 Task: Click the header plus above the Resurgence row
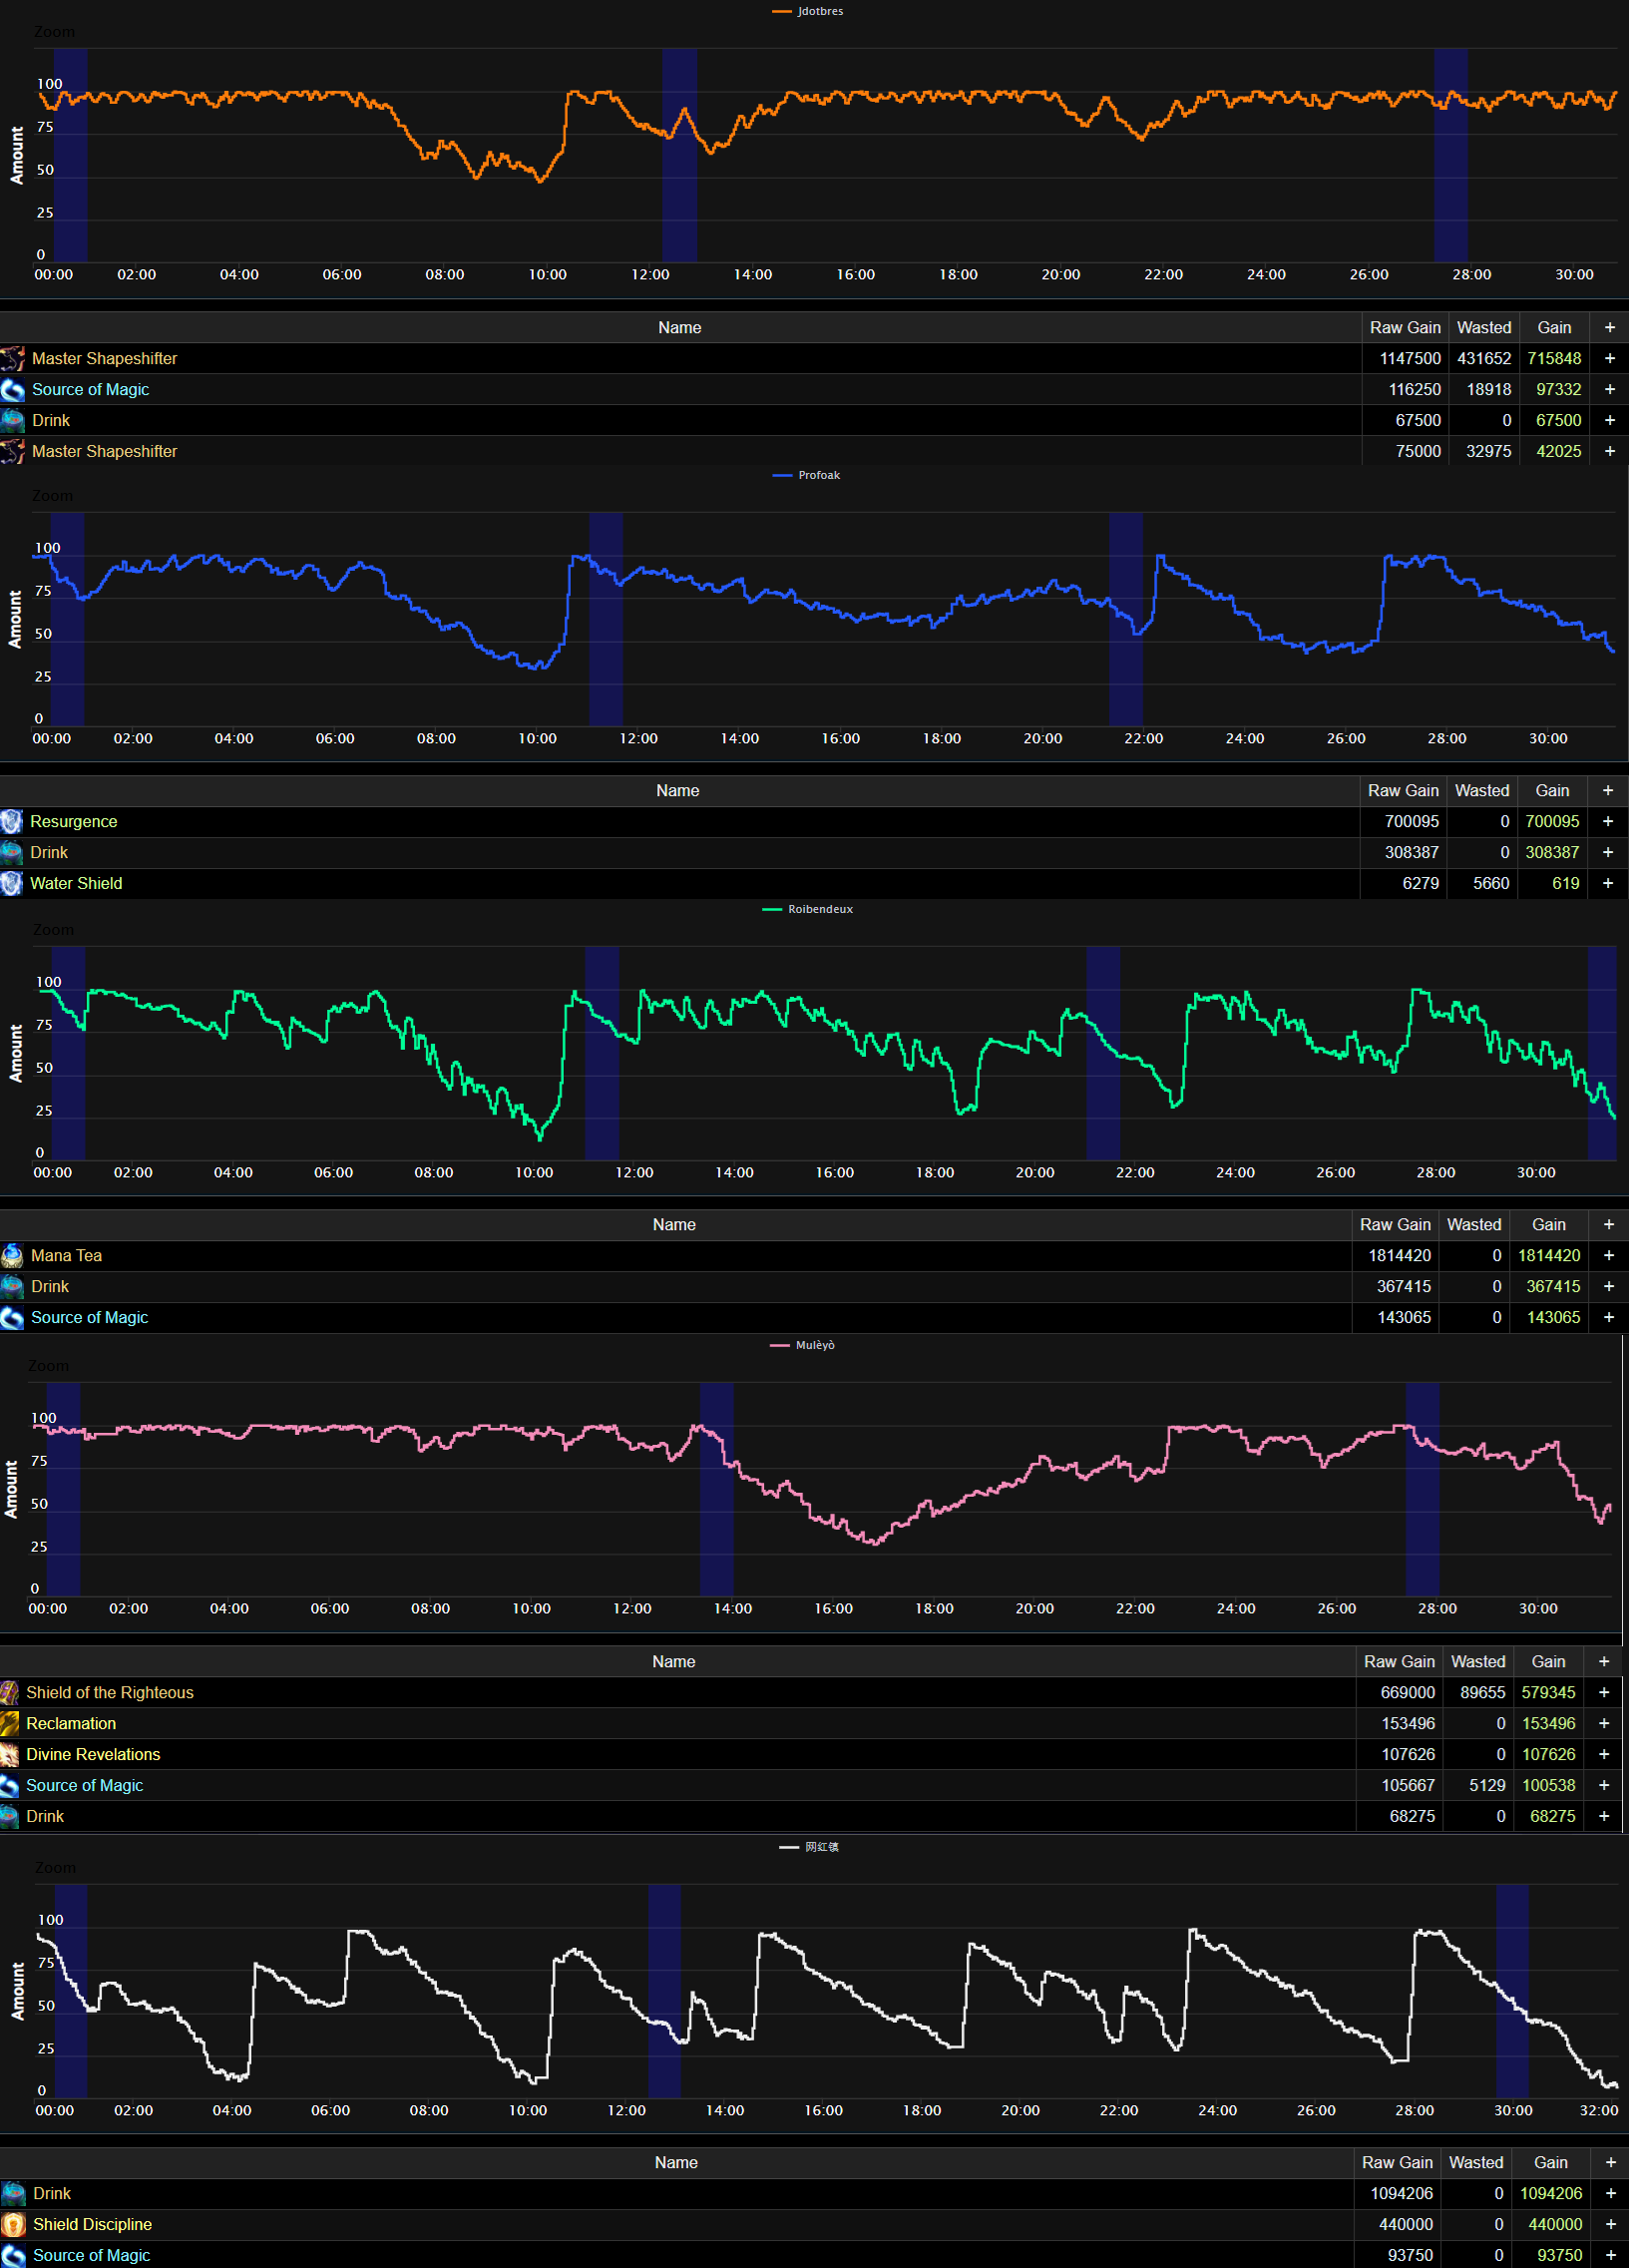click(1607, 790)
